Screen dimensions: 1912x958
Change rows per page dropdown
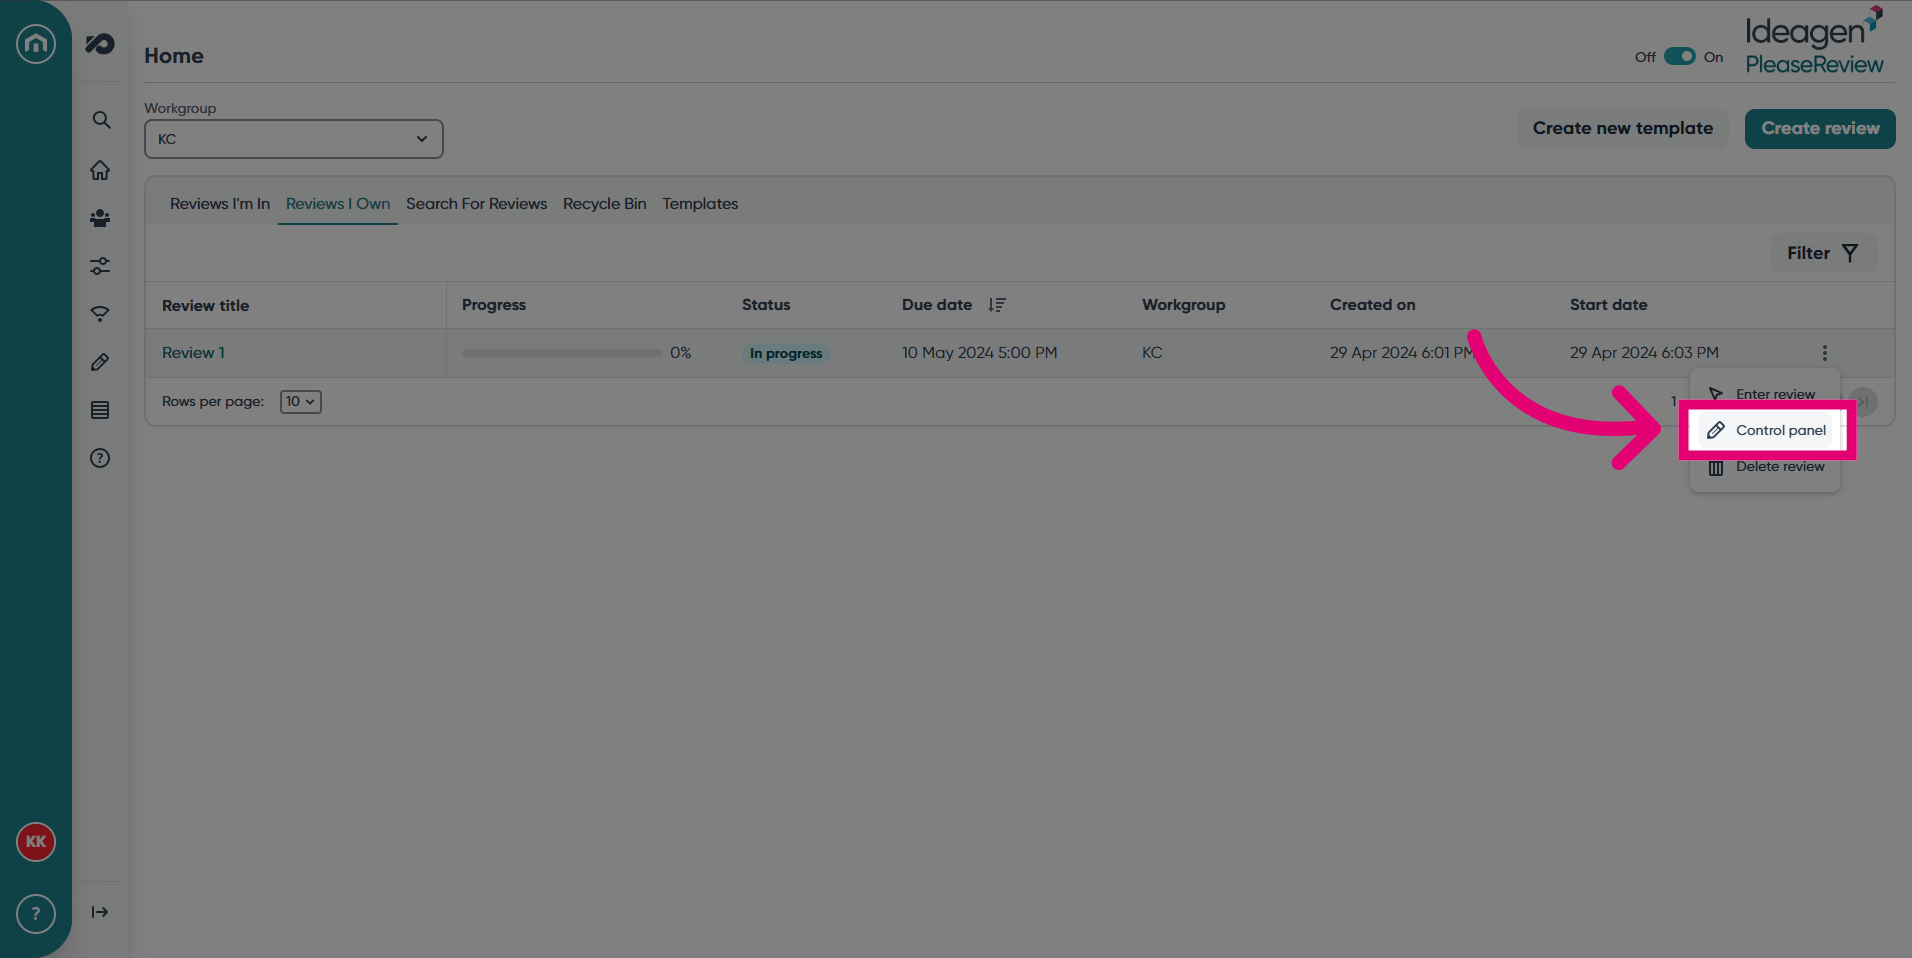(300, 402)
